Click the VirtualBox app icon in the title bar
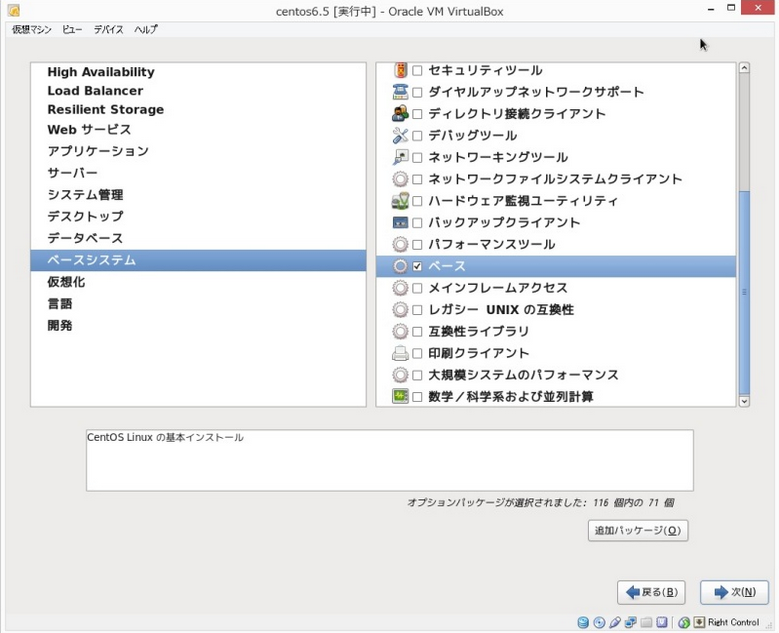Image resolution: width=779 pixels, height=633 pixels. 14,10
